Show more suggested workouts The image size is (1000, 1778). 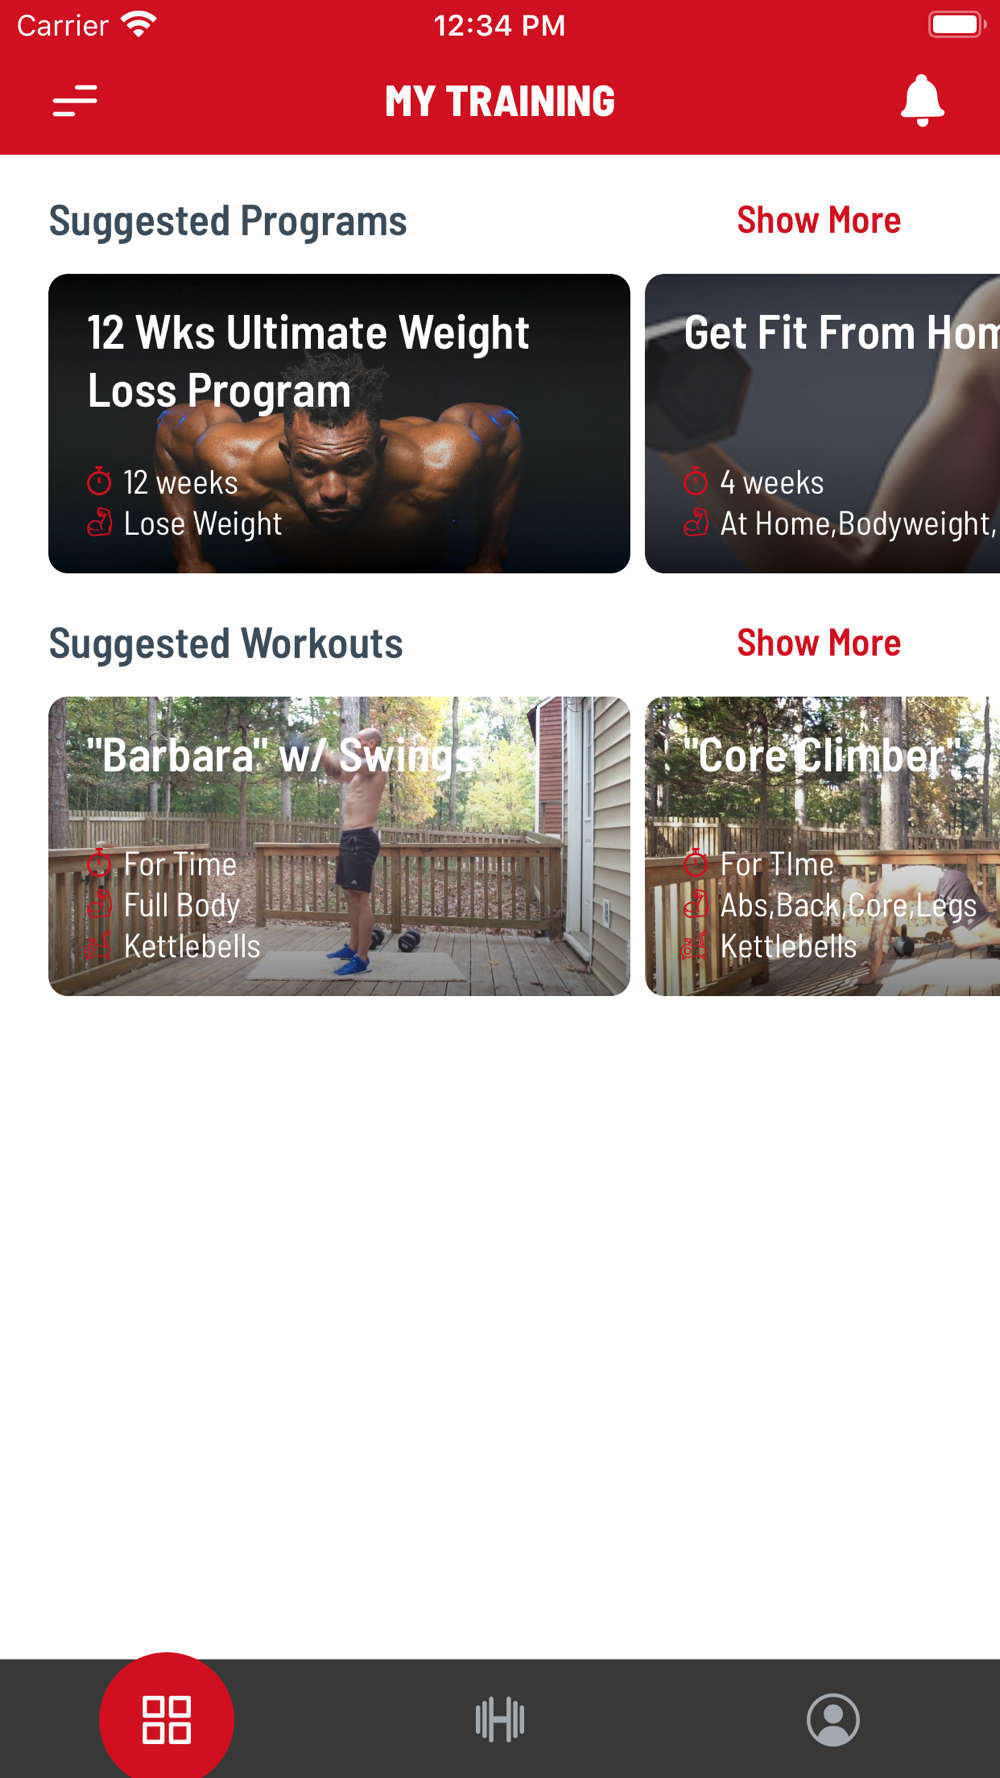point(818,643)
